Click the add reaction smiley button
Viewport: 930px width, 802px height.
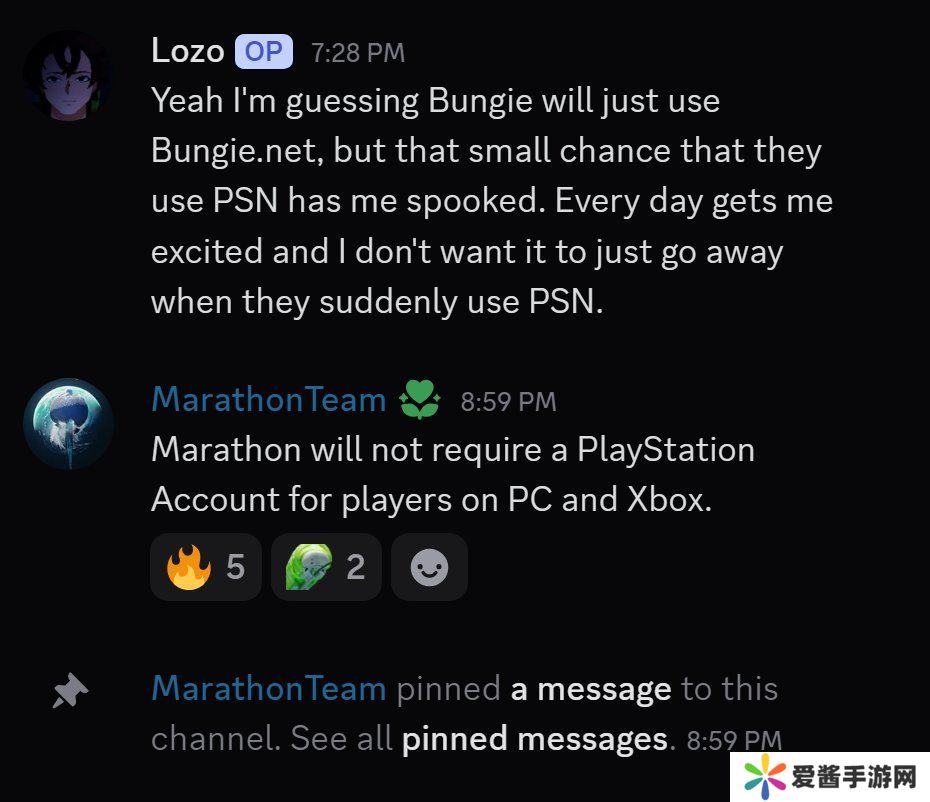(x=429, y=567)
